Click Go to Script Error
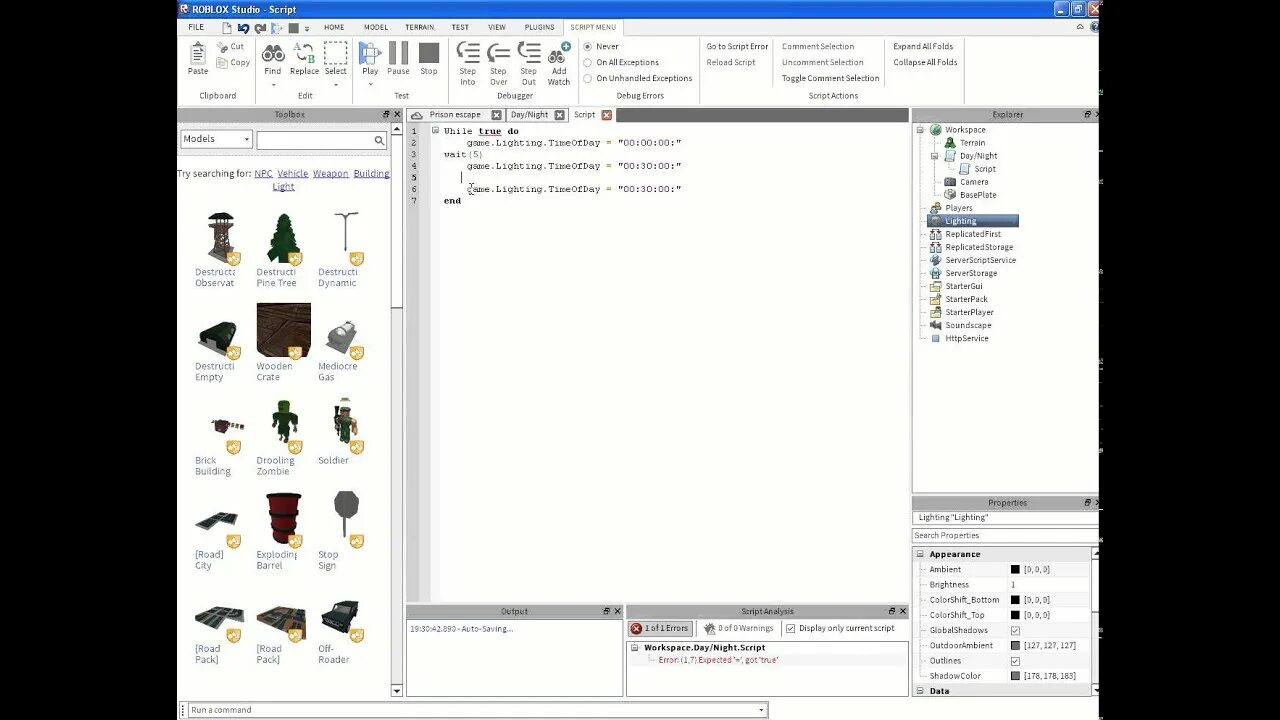Viewport: 1280px width, 720px height. click(737, 46)
